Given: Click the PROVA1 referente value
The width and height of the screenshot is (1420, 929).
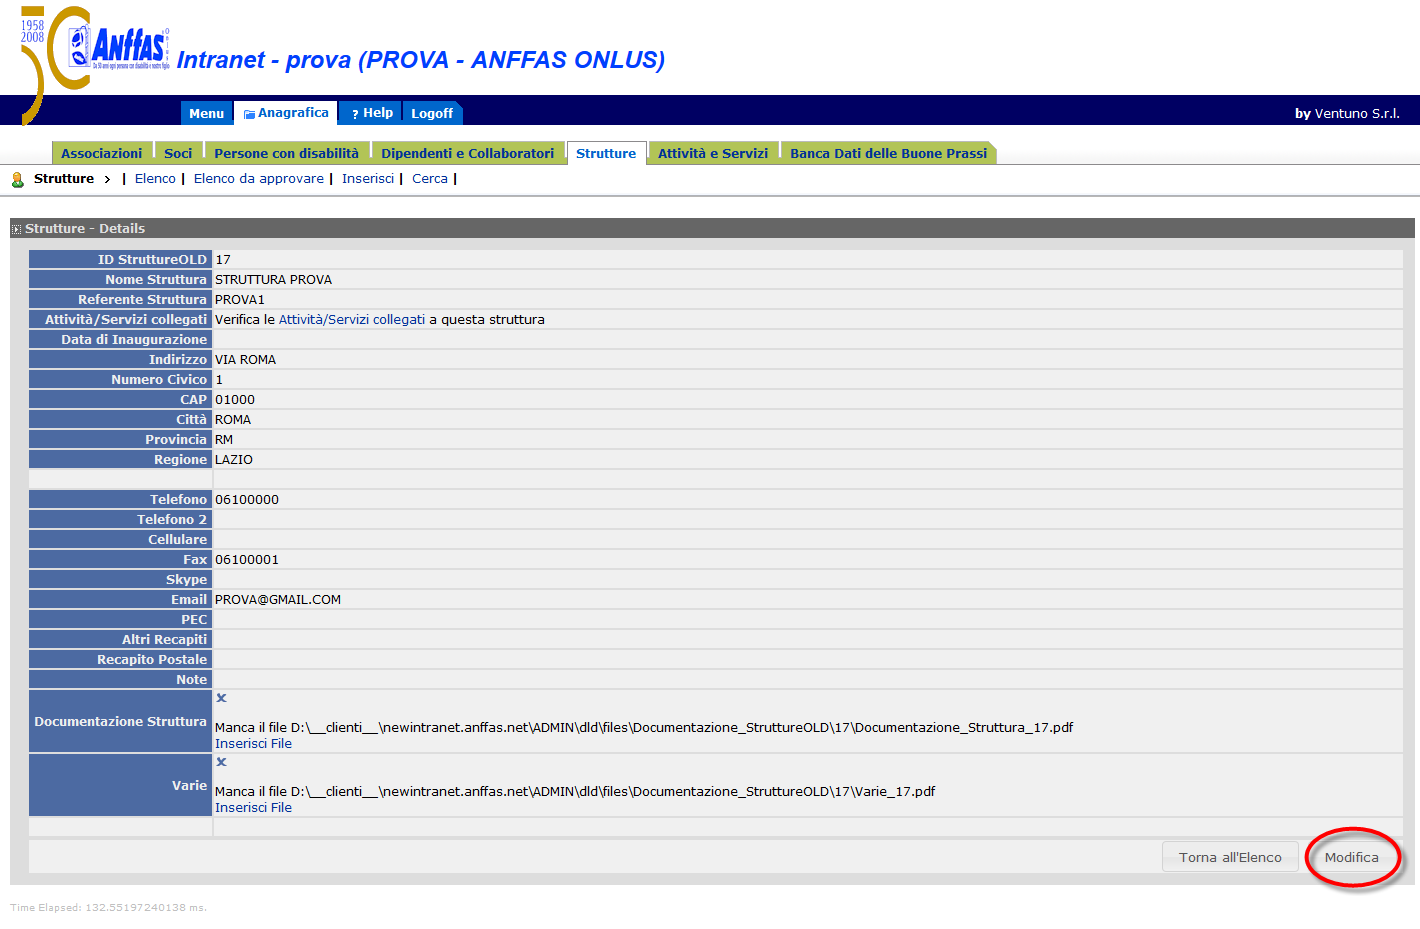Looking at the screenshot, I should pyautogui.click(x=240, y=300).
